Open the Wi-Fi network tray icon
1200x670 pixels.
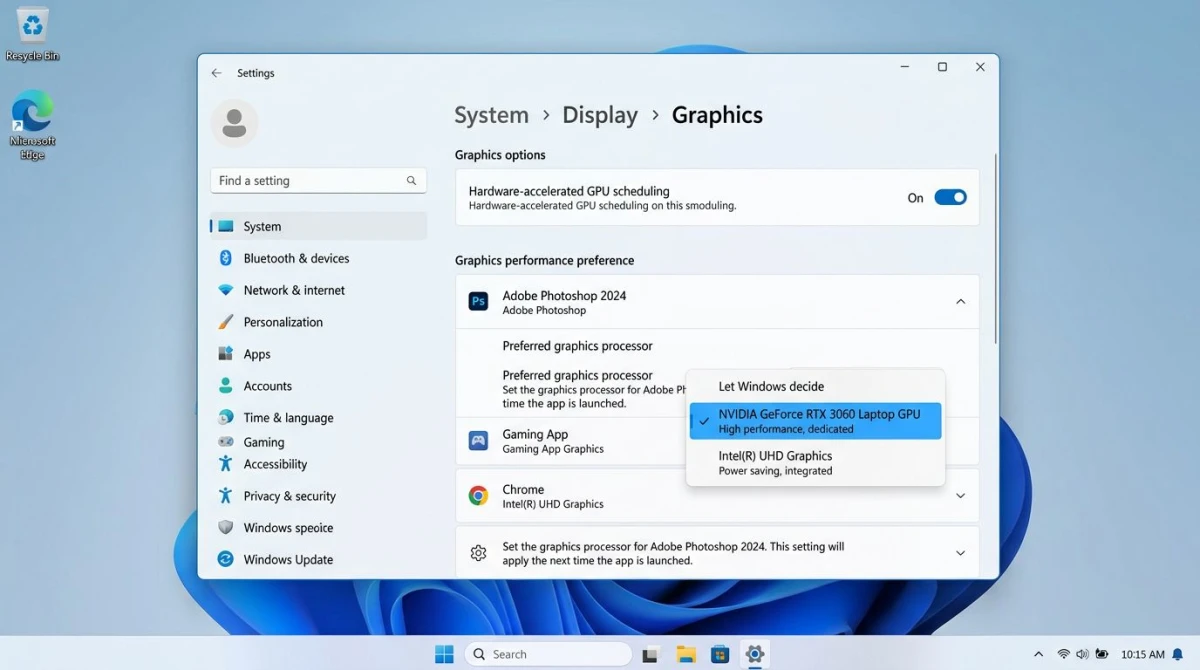(x=1063, y=654)
